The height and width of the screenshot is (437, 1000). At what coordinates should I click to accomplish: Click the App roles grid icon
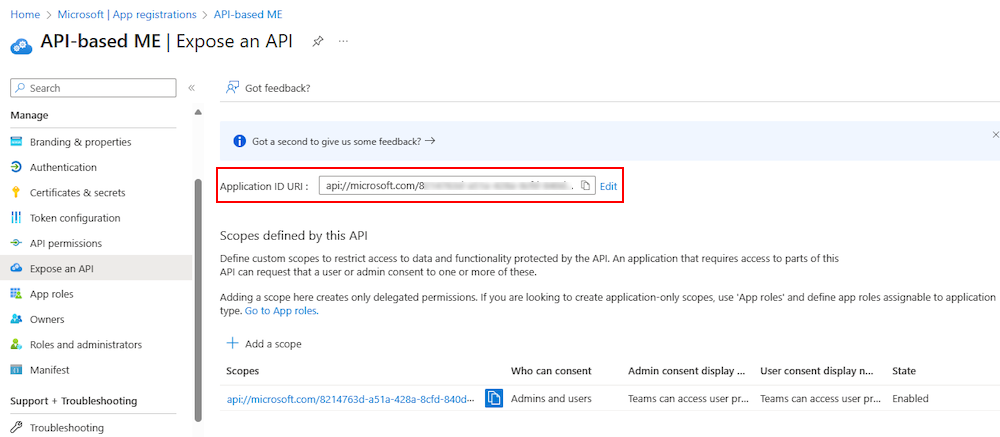click(x=17, y=294)
